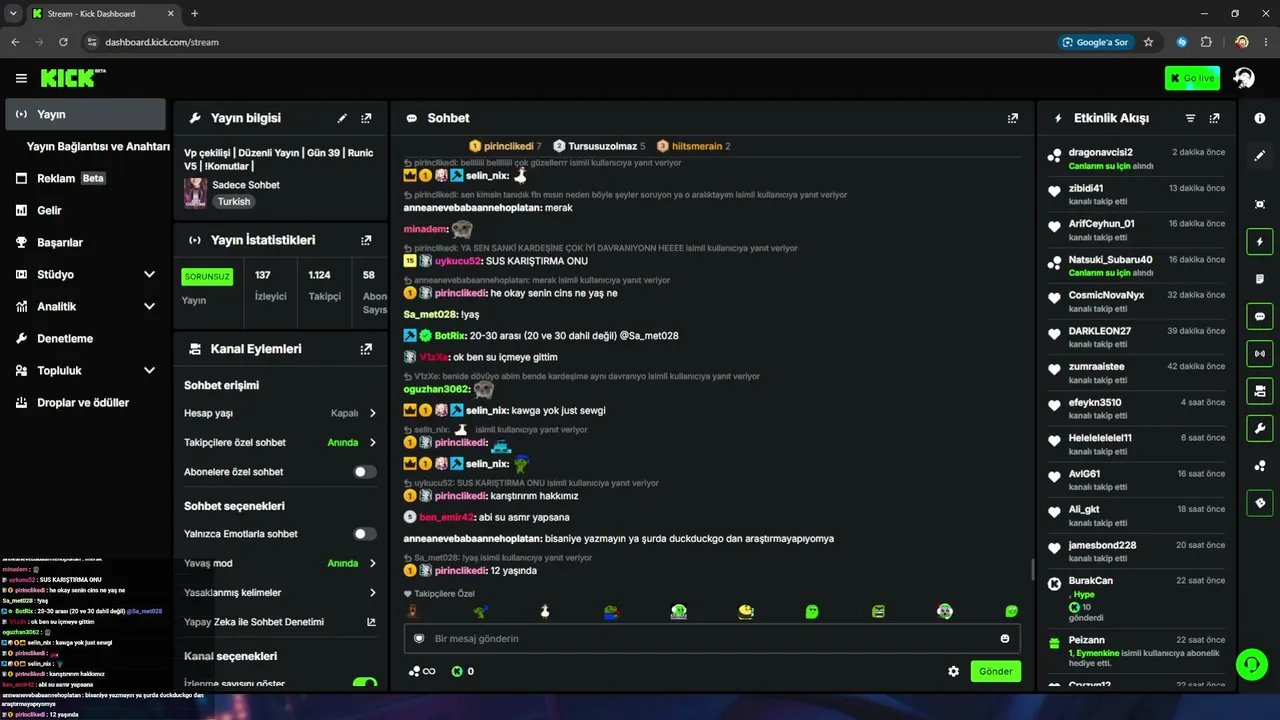Open Yasaklanmış kelimeler settings
The height and width of the screenshot is (720, 1280).
tap(280, 592)
